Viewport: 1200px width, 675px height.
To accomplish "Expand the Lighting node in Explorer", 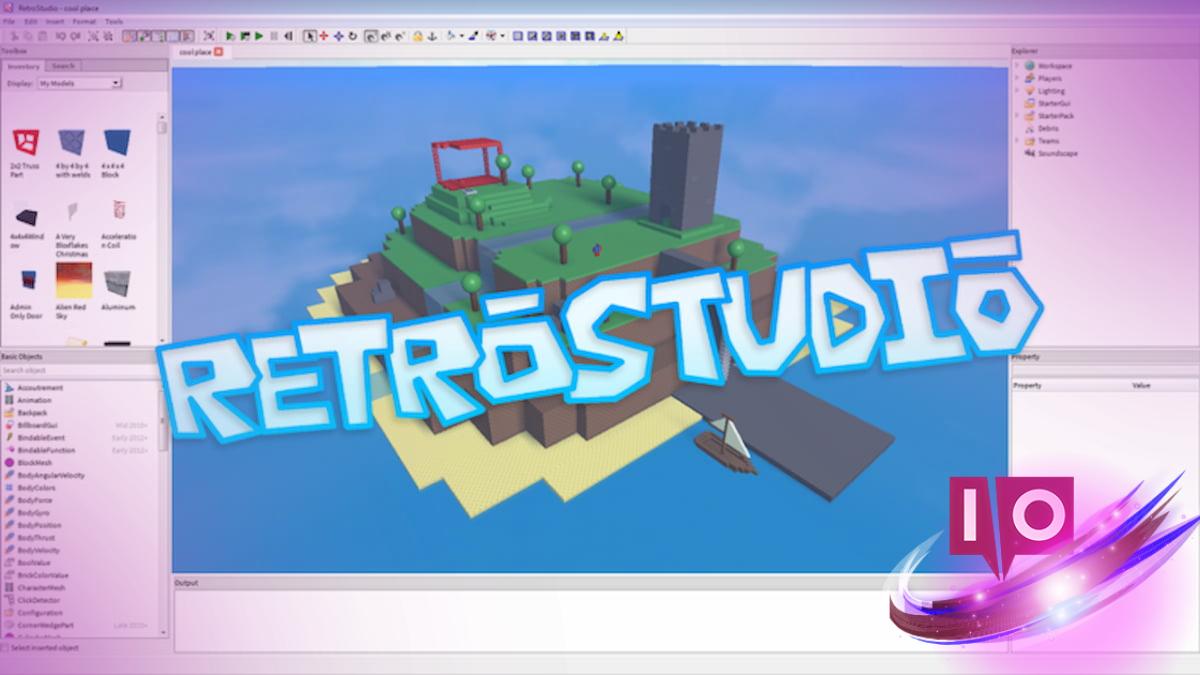I will (x=1017, y=91).
